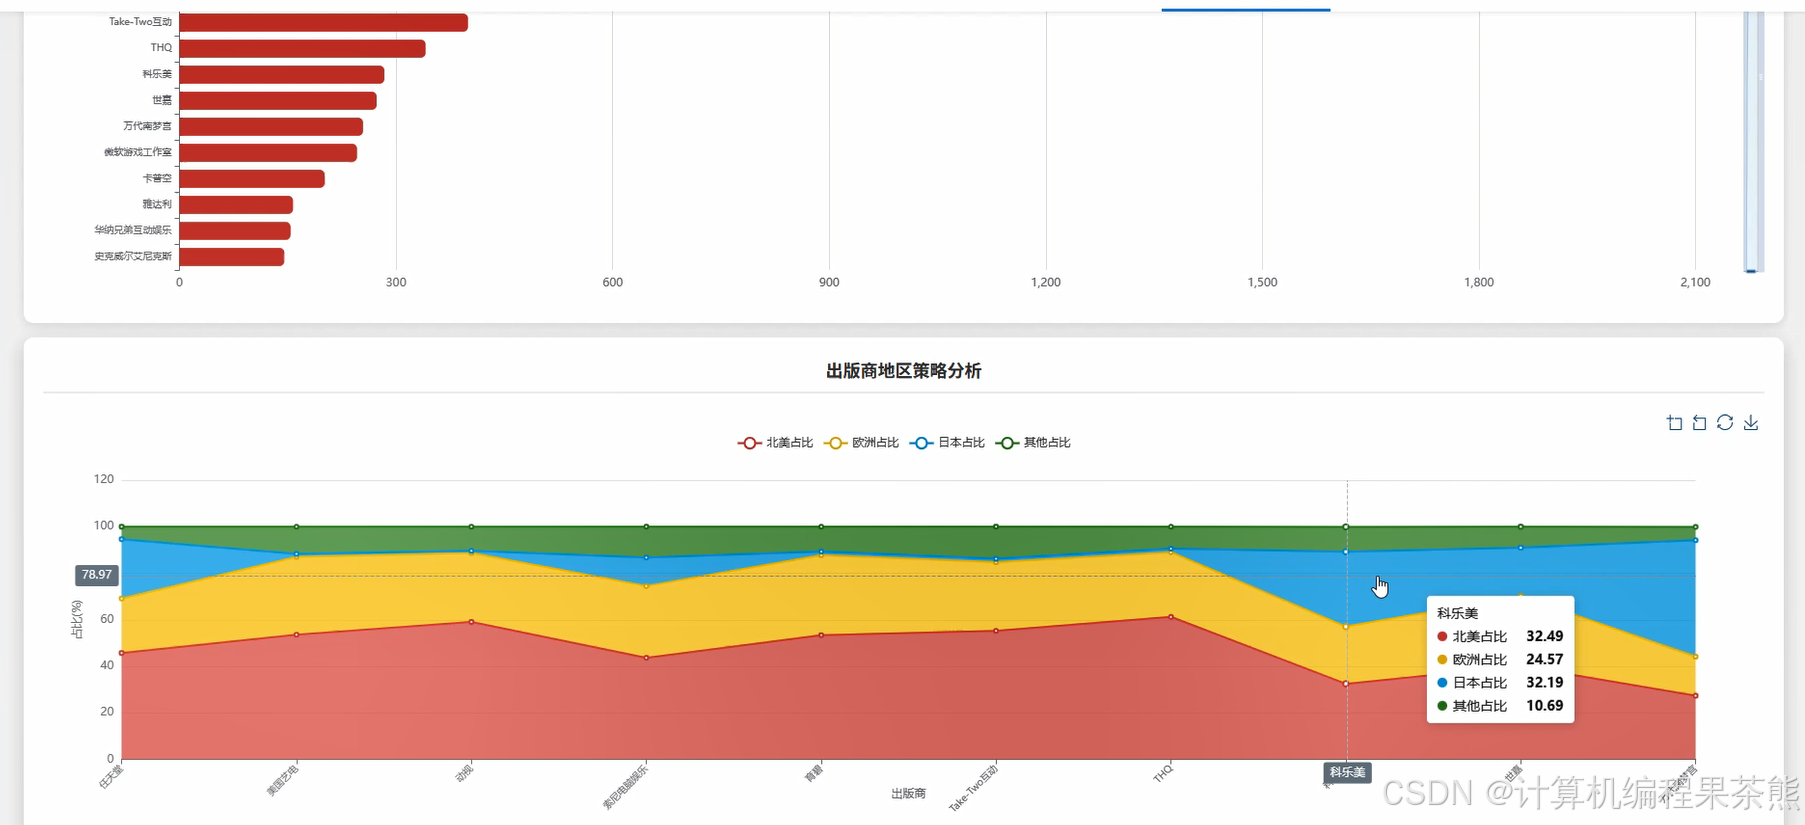Click the 动视 label on the area chart axis
The image size is (1805, 825).
click(464, 773)
